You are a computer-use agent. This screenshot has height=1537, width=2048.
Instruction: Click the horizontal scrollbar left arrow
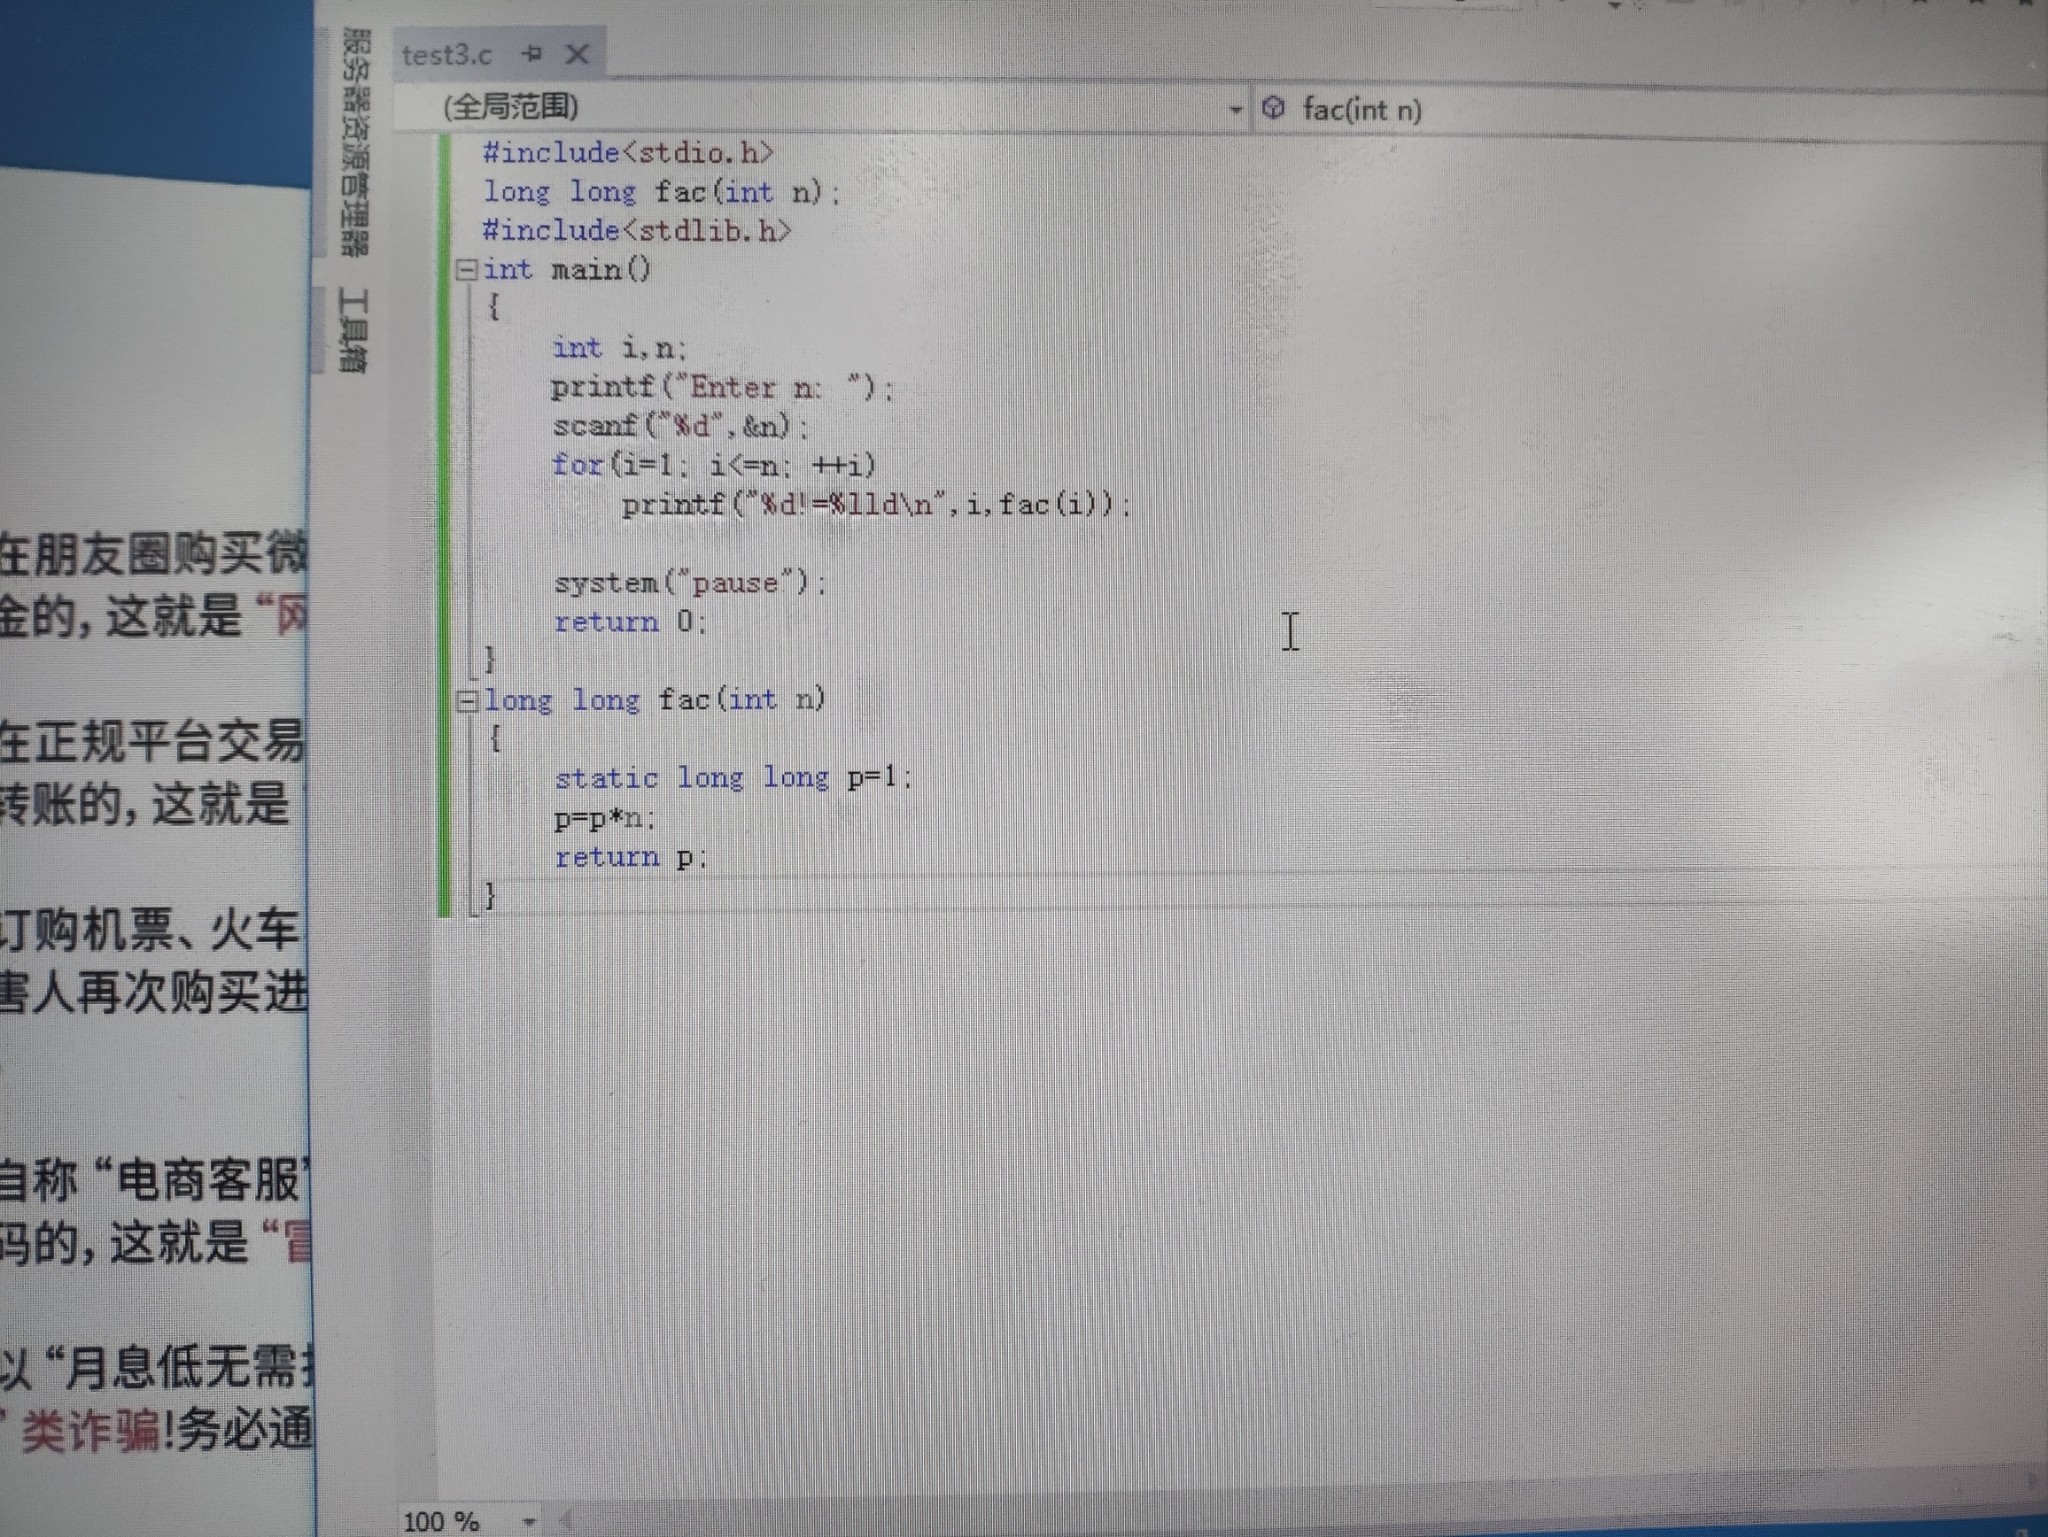pos(566,1520)
